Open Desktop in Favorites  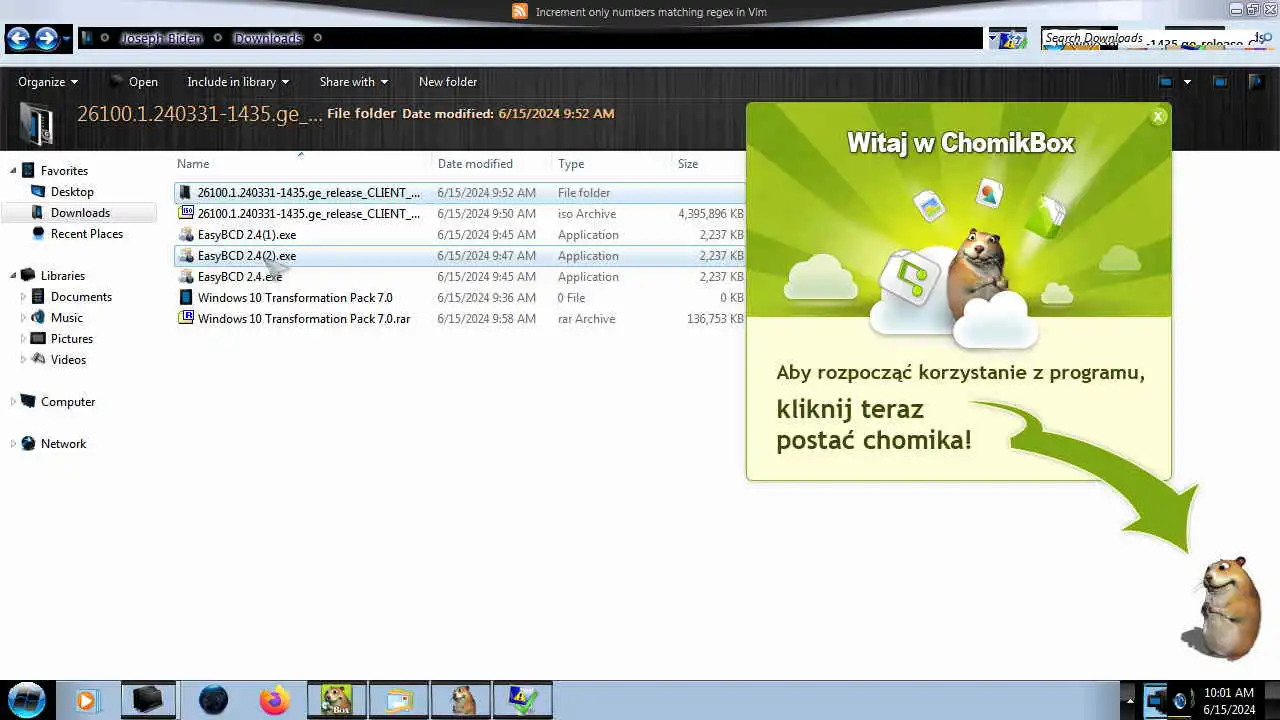point(72,192)
